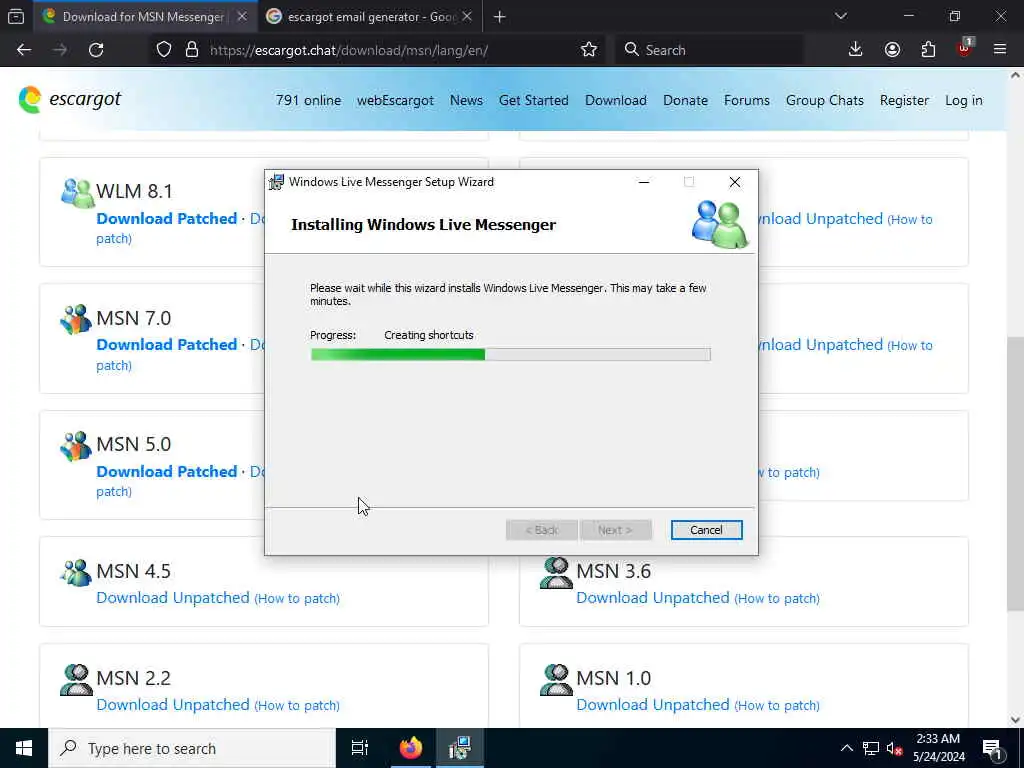Download Patched WLM 8.1
1024x768 pixels.
click(167, 219)
